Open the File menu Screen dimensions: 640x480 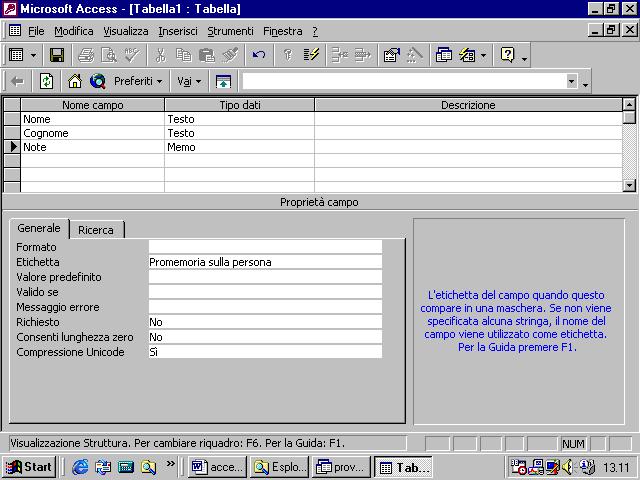point(36,31)
